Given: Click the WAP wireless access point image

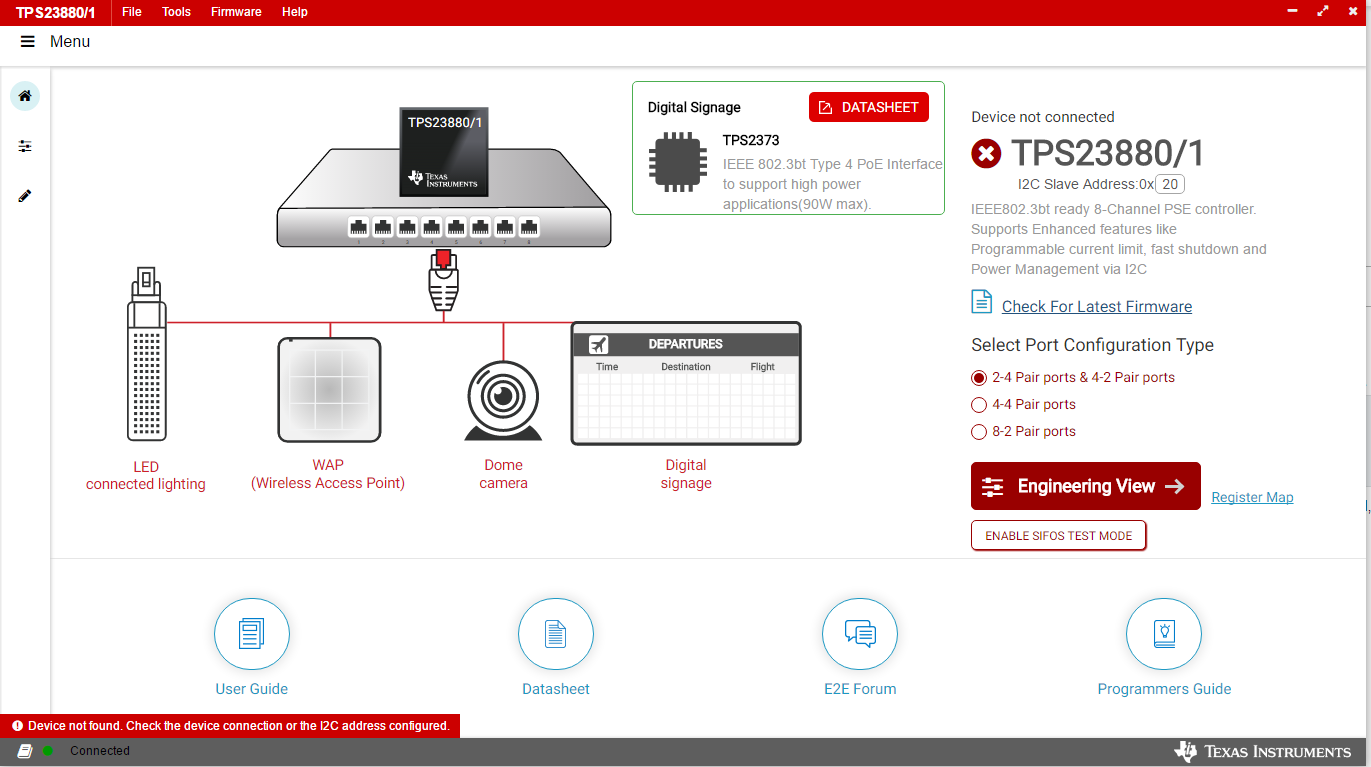Looking at the screenshot, I should coord(330,390).
